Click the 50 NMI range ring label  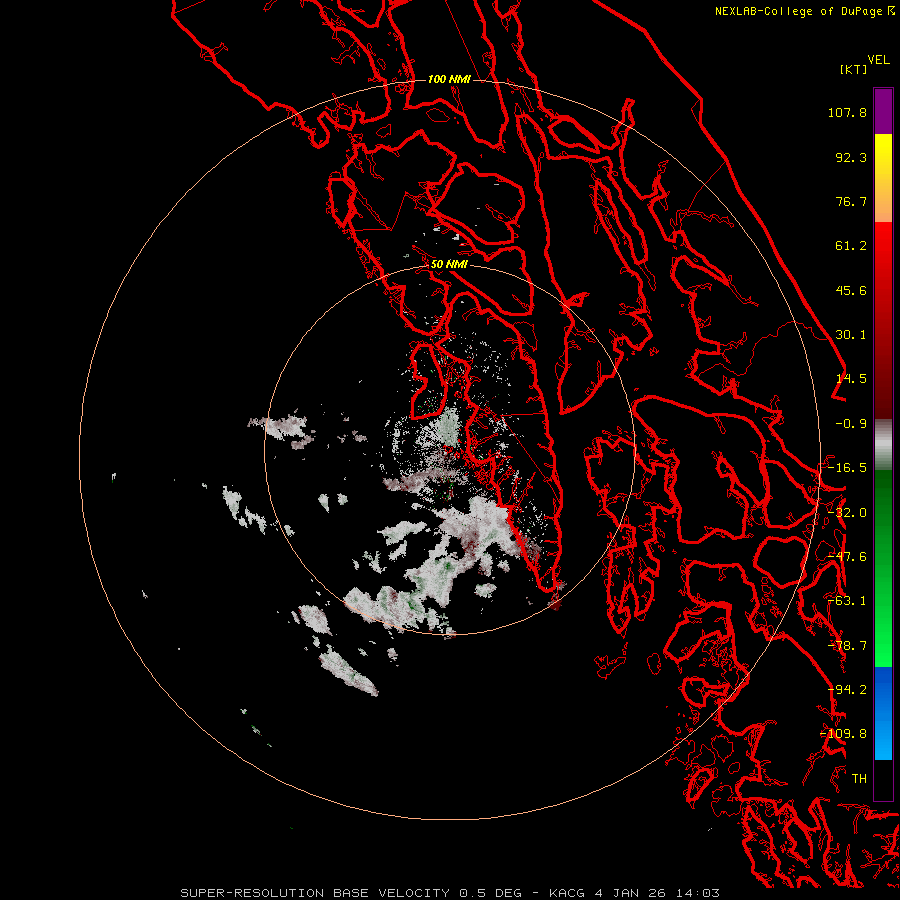coord(449,265)
